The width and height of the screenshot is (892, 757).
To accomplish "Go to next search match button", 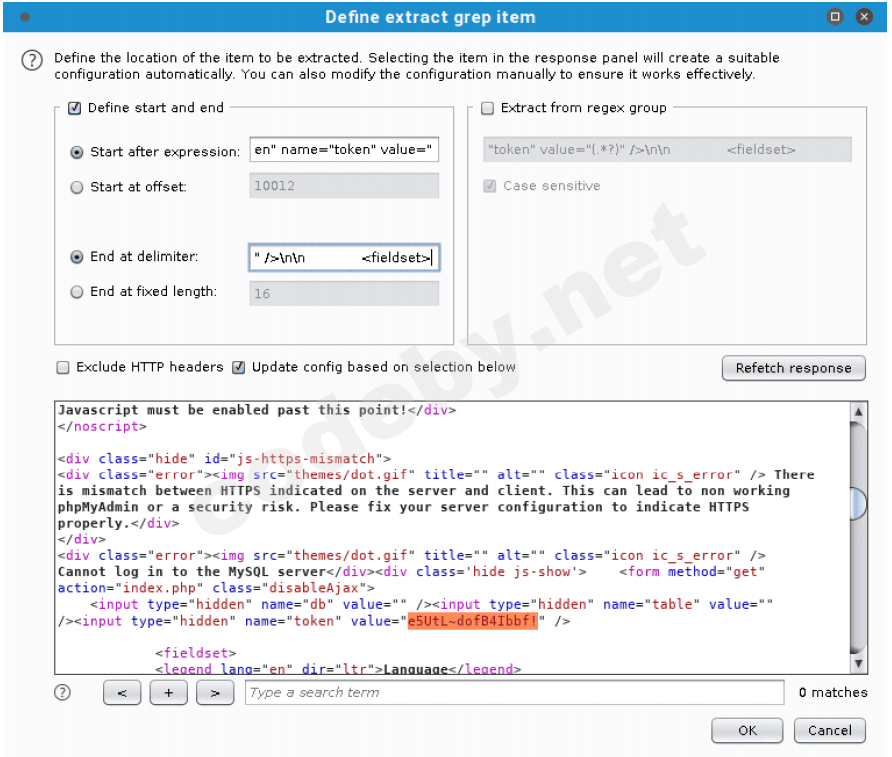I will point(215,693).
